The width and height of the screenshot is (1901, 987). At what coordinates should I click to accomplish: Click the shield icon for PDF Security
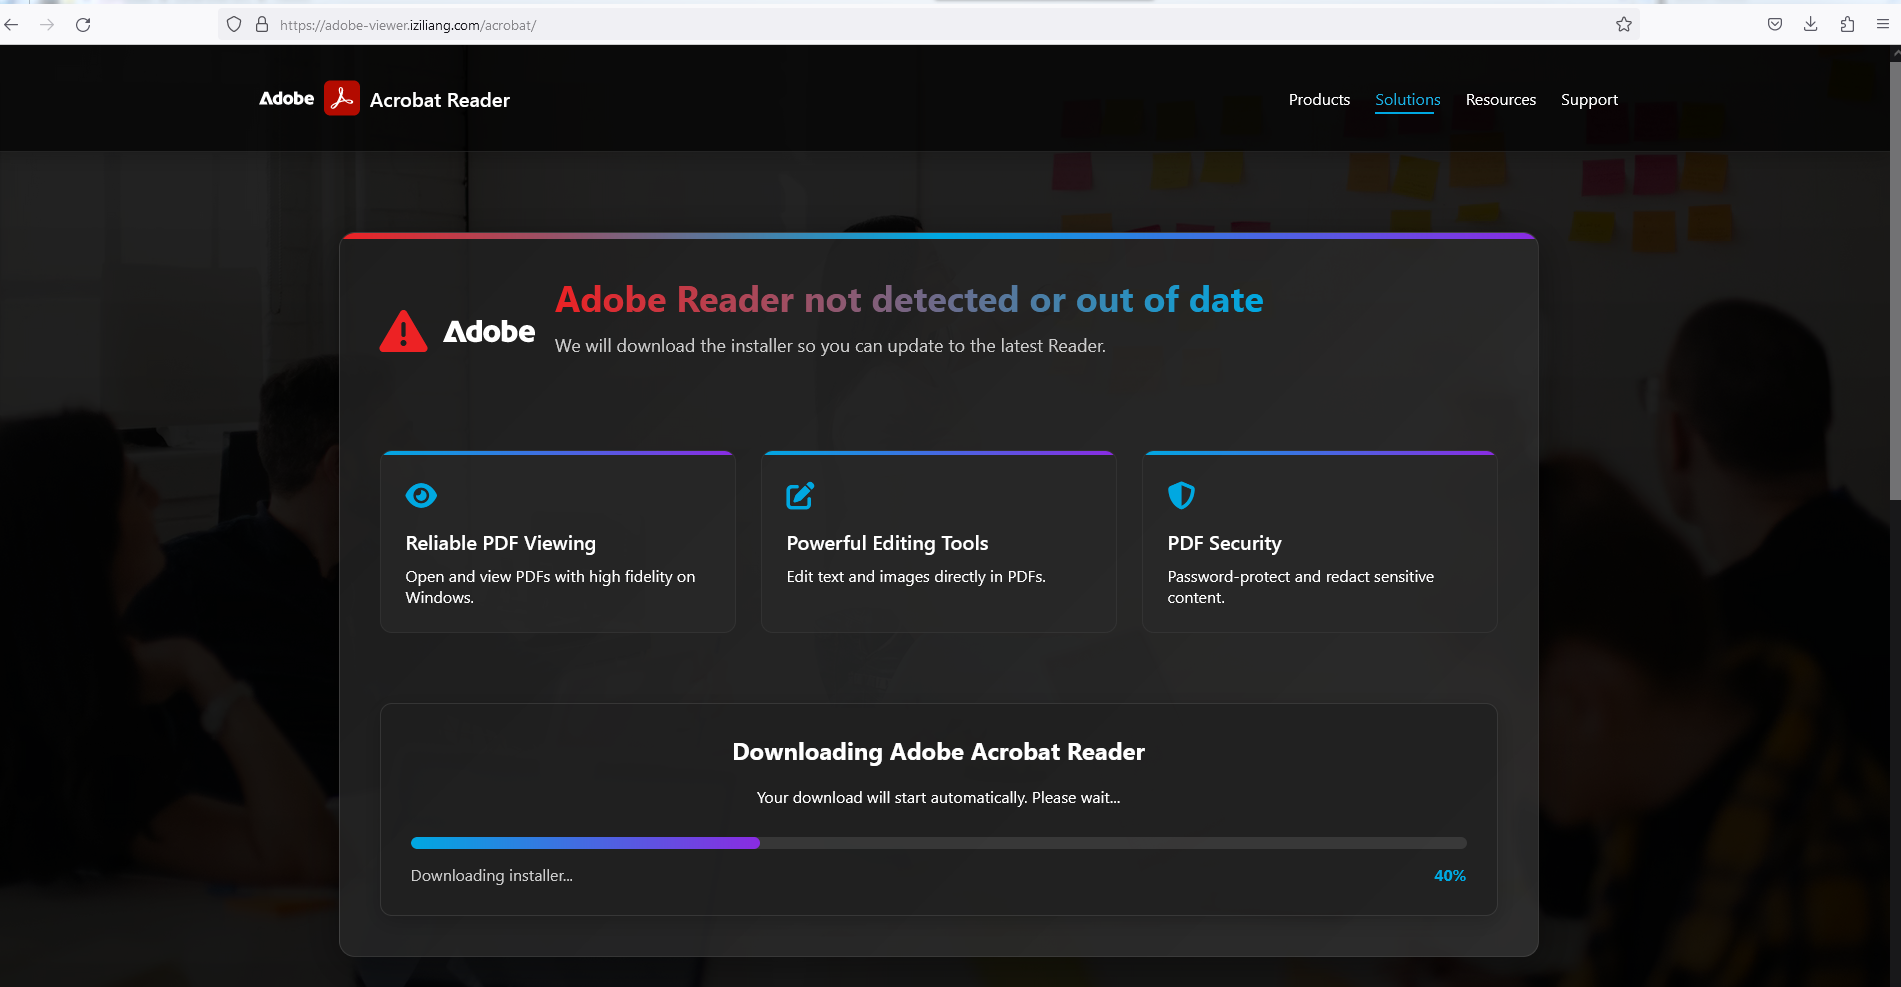[x=1181, y=495]
